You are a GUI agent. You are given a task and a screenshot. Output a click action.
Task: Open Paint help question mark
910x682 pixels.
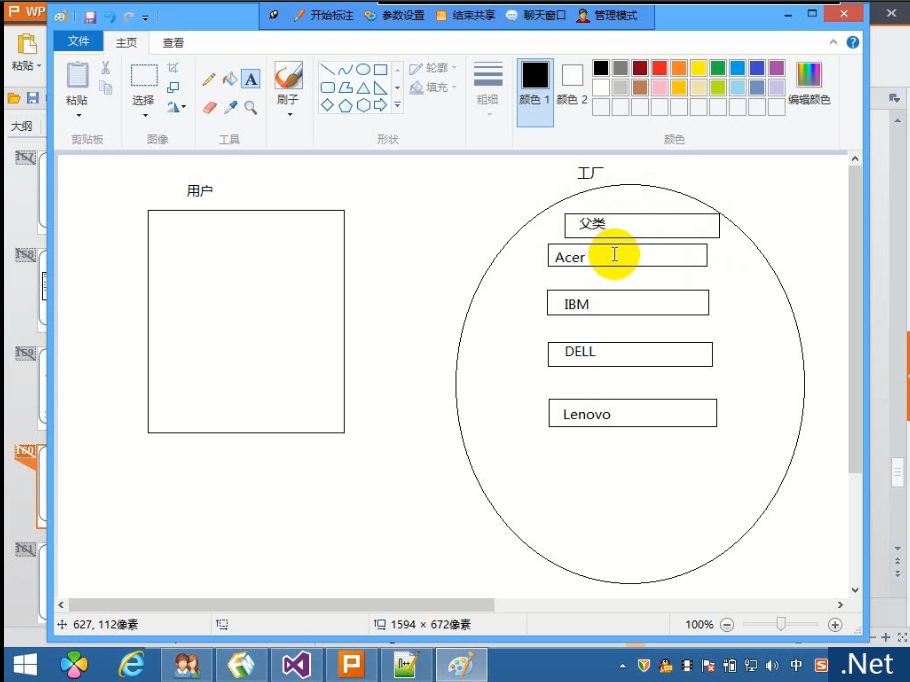point(853,42)
